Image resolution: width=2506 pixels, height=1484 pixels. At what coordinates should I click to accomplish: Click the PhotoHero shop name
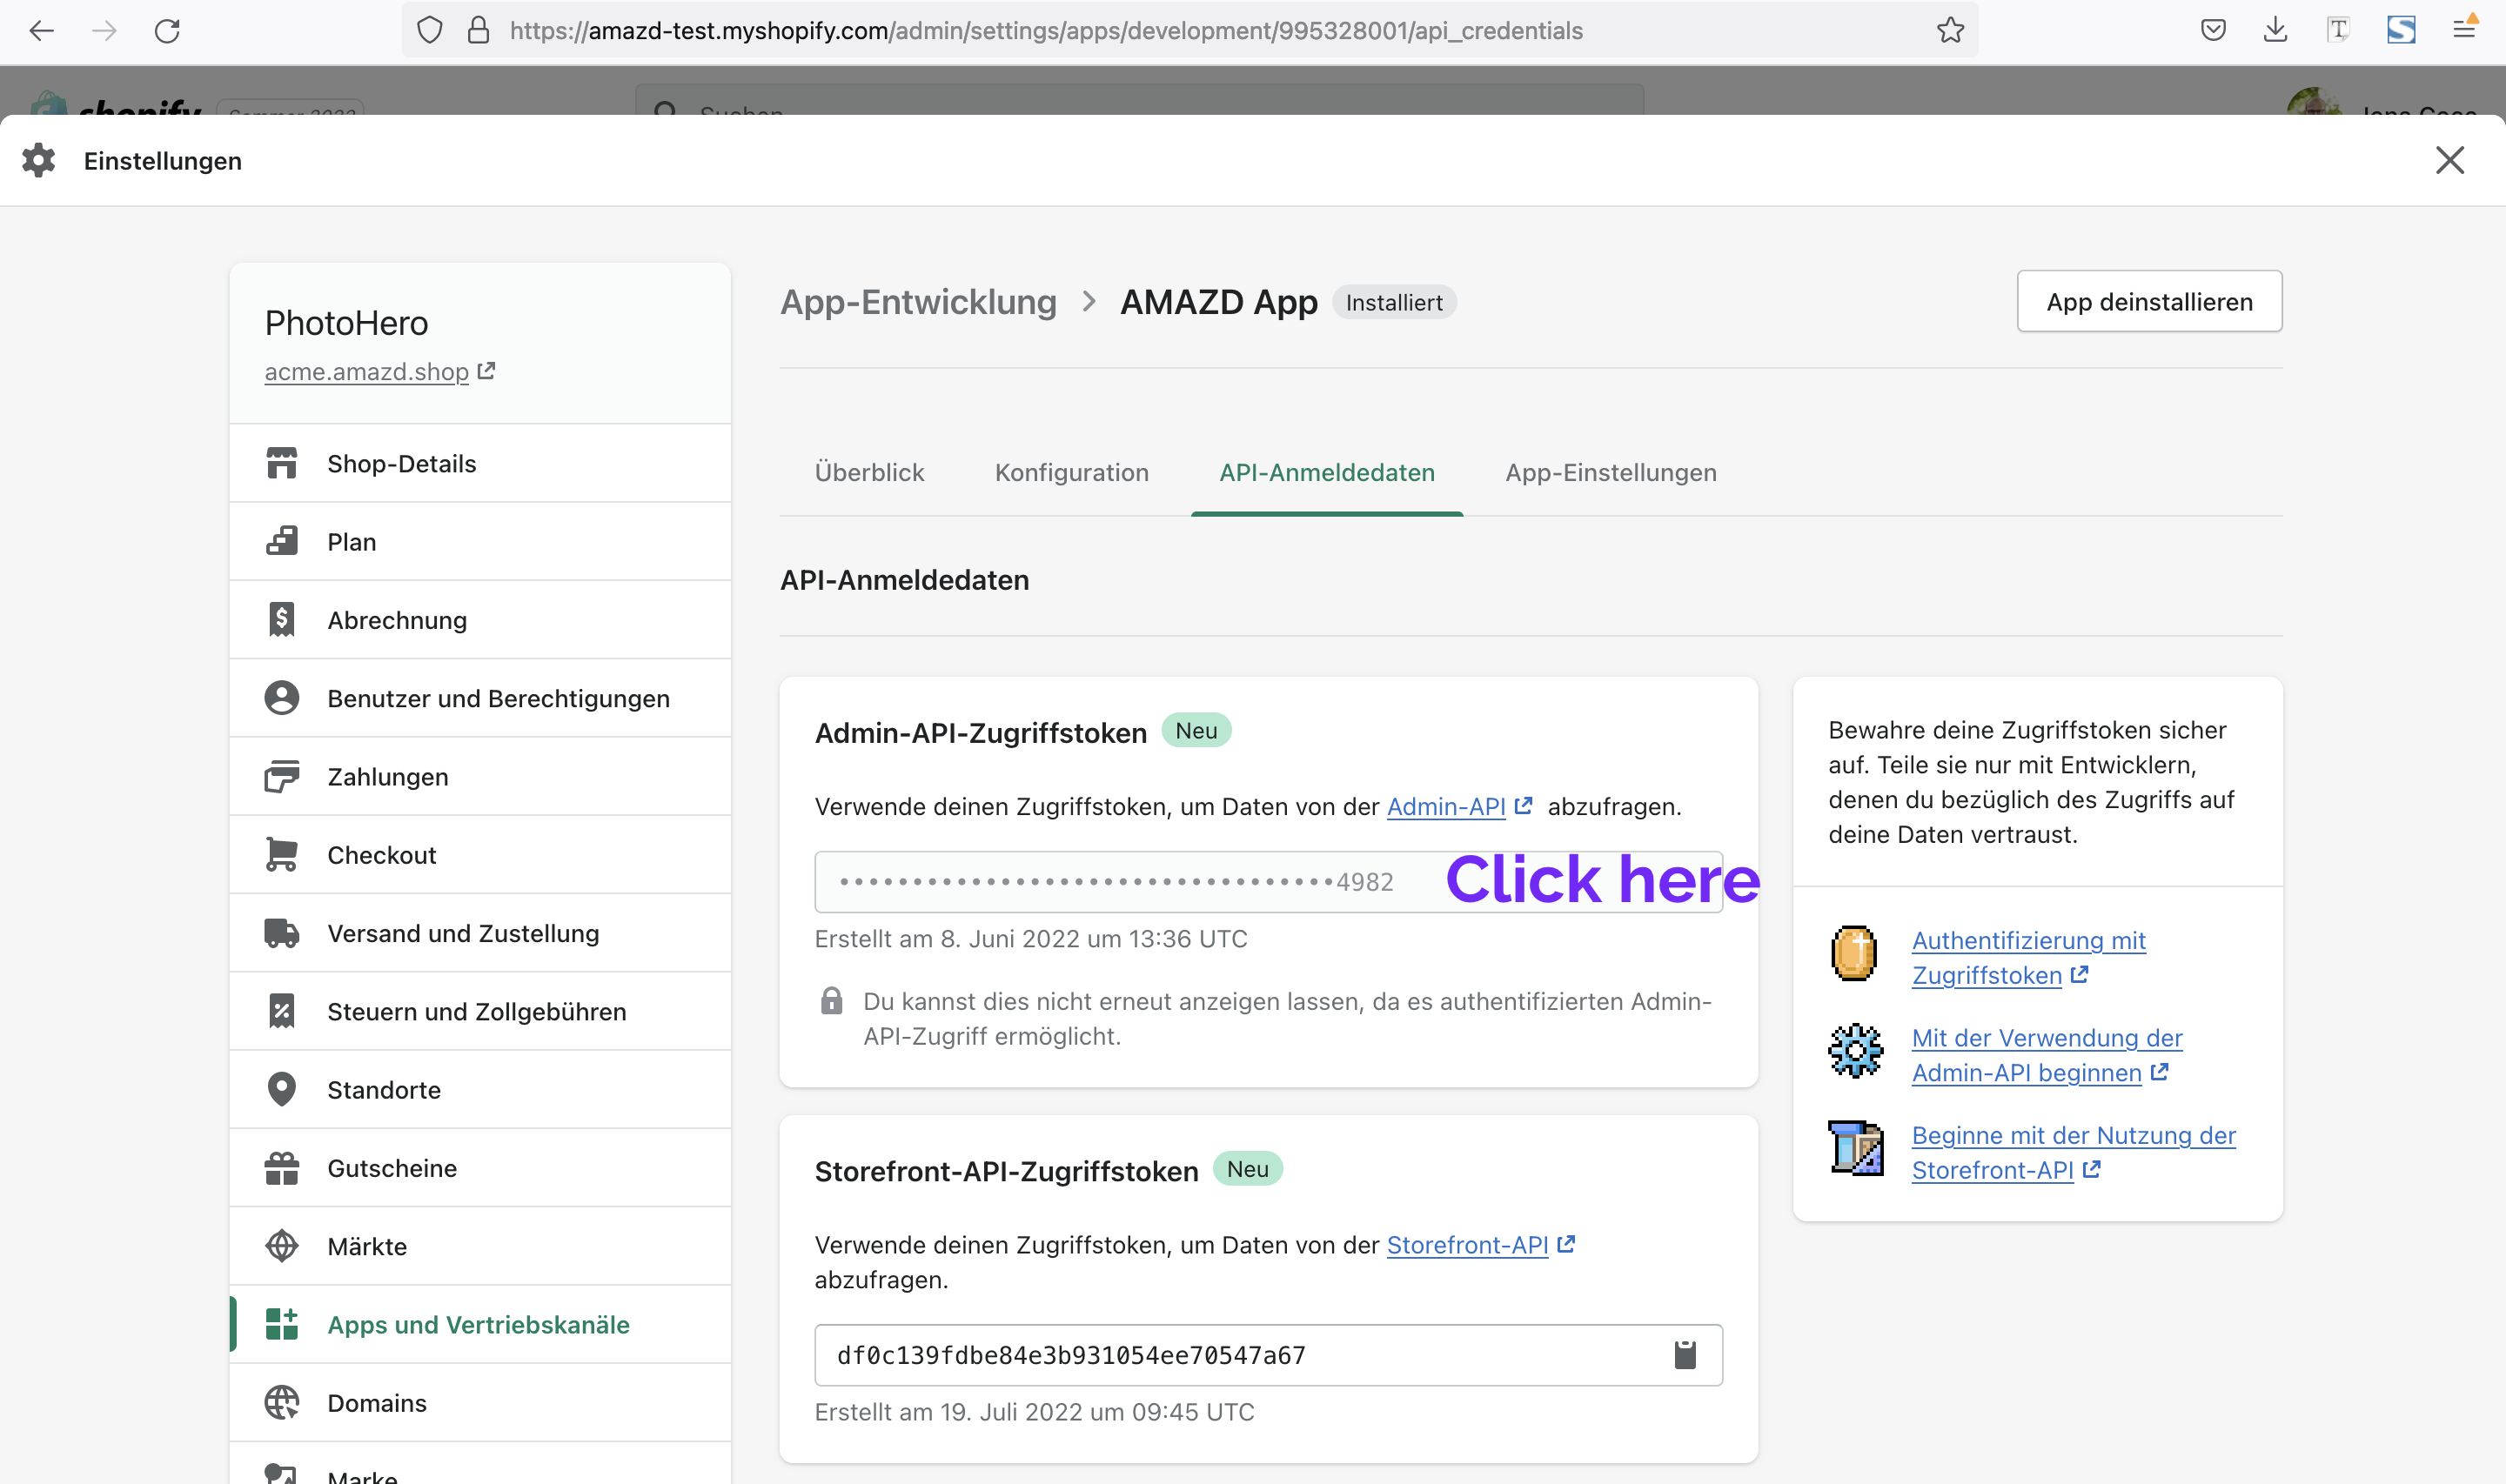[x=346, y=323]
